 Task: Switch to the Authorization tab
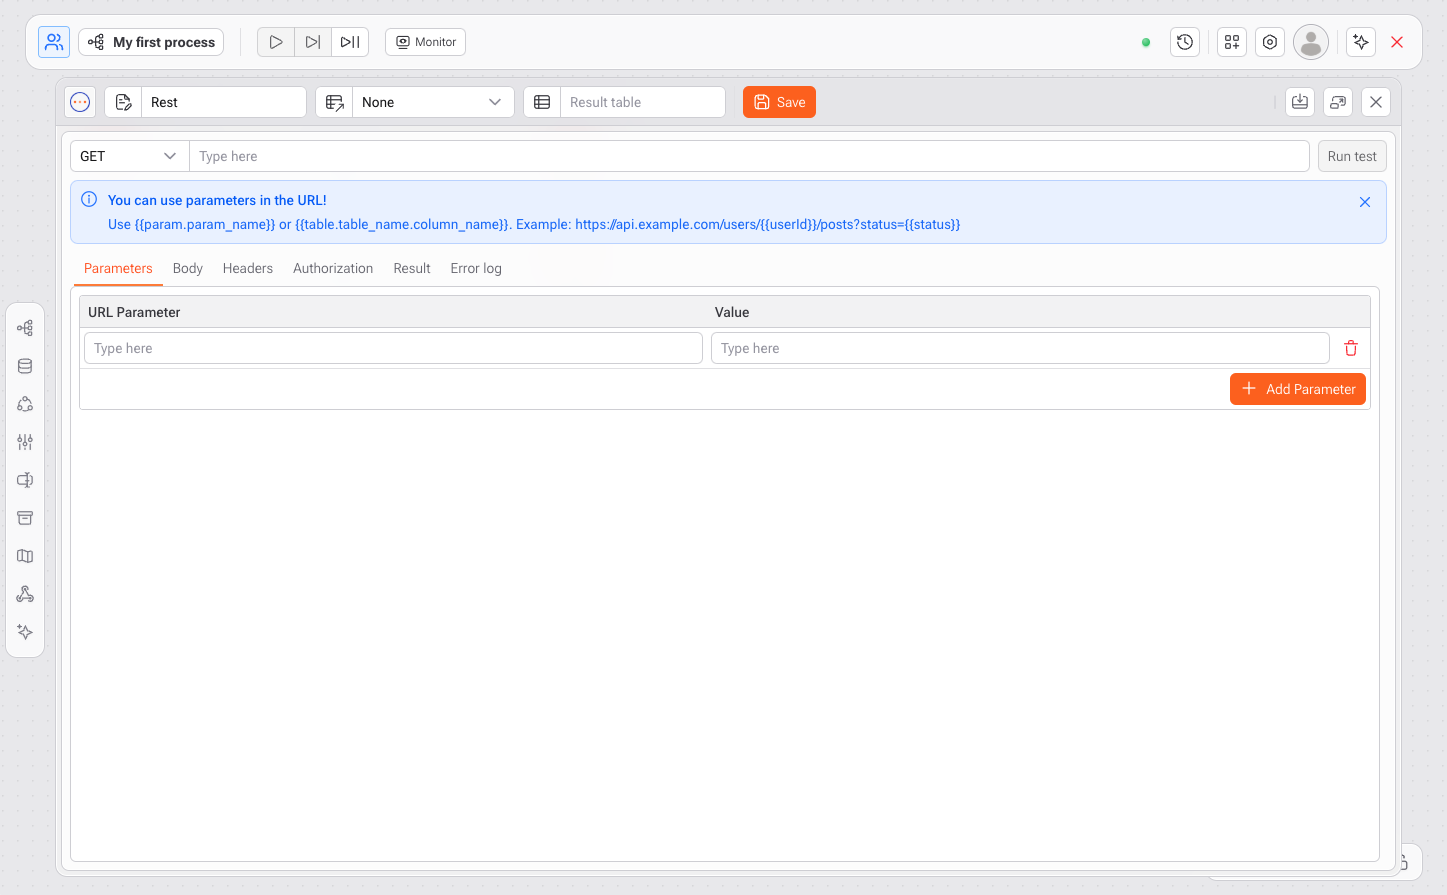(x=333, y=268)
